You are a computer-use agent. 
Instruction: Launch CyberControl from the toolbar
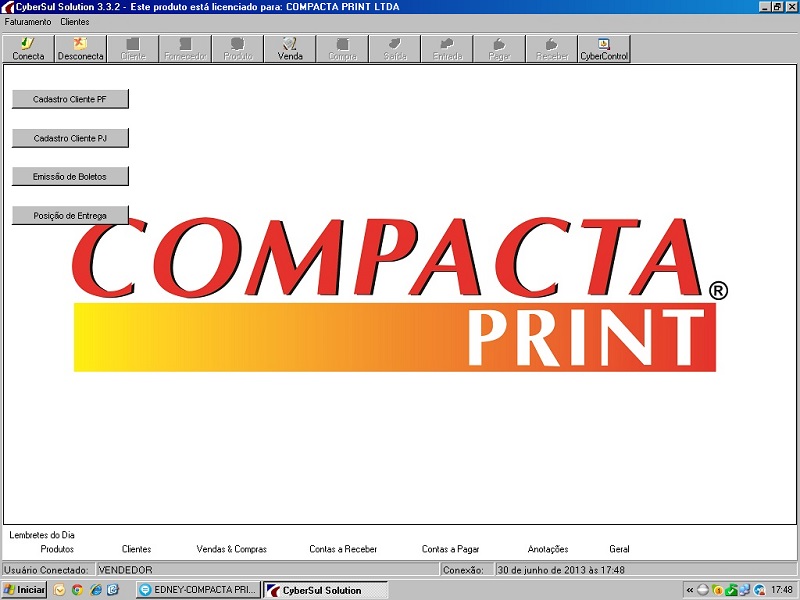click(x=604, y=49)
